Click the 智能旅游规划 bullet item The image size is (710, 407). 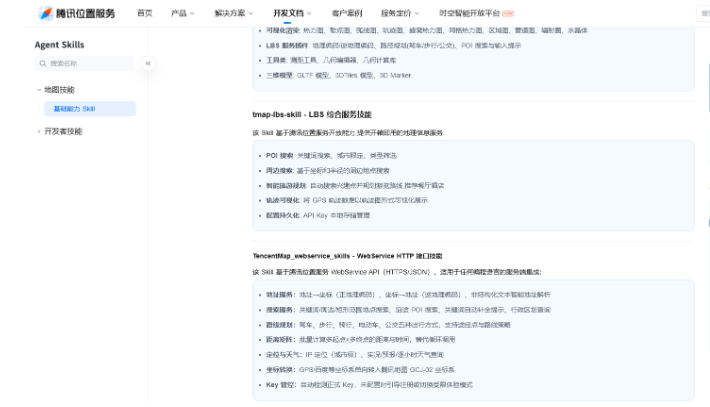pyautogui.click(x=355, y=186)
